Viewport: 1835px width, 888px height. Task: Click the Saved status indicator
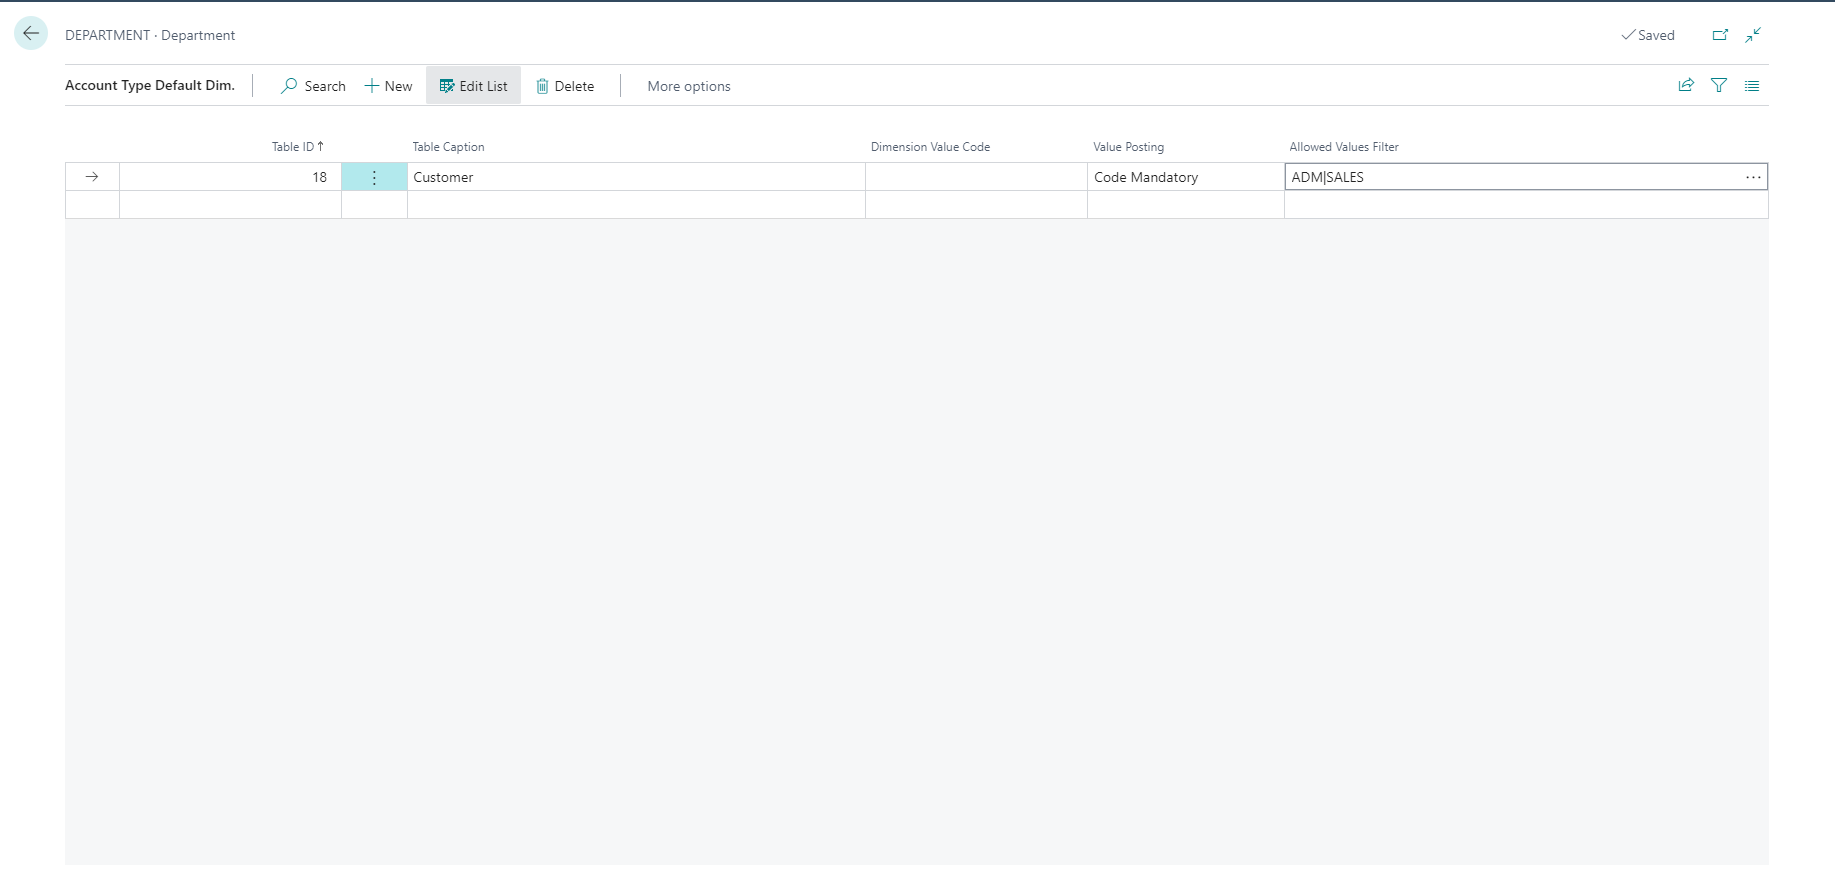[x=1648, y=35]
